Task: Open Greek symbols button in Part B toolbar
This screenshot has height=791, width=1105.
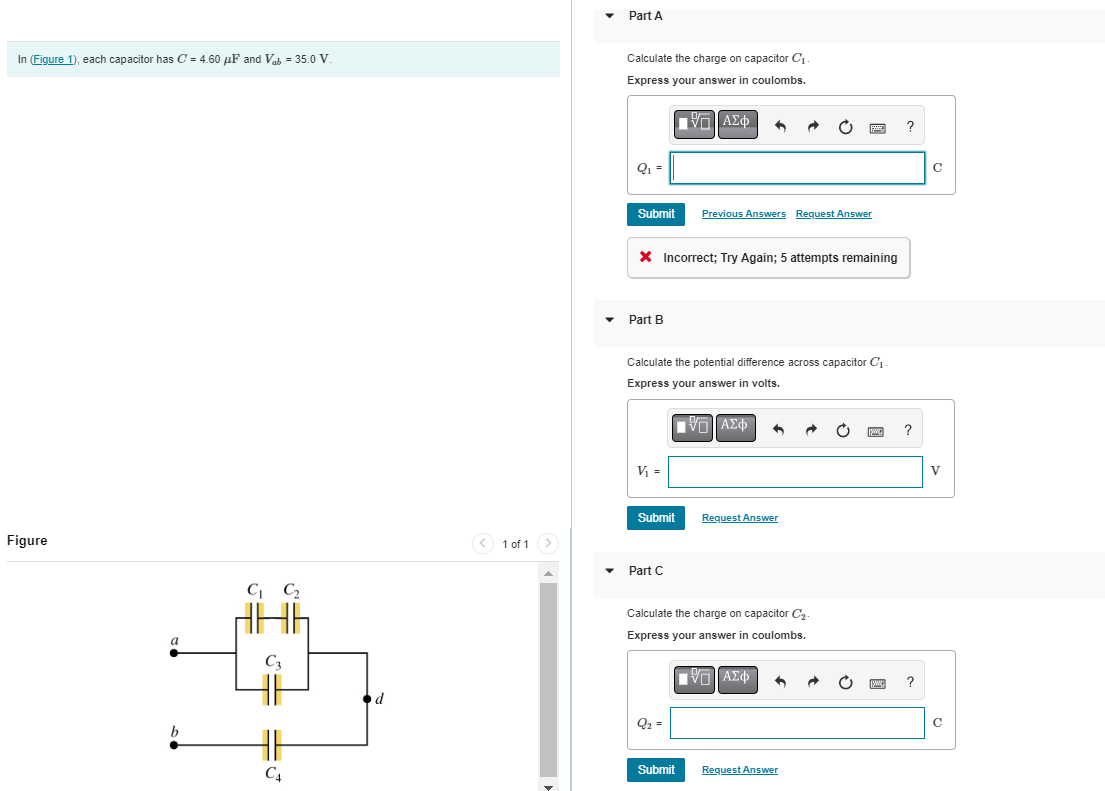Action: click(x=735, y=428)
